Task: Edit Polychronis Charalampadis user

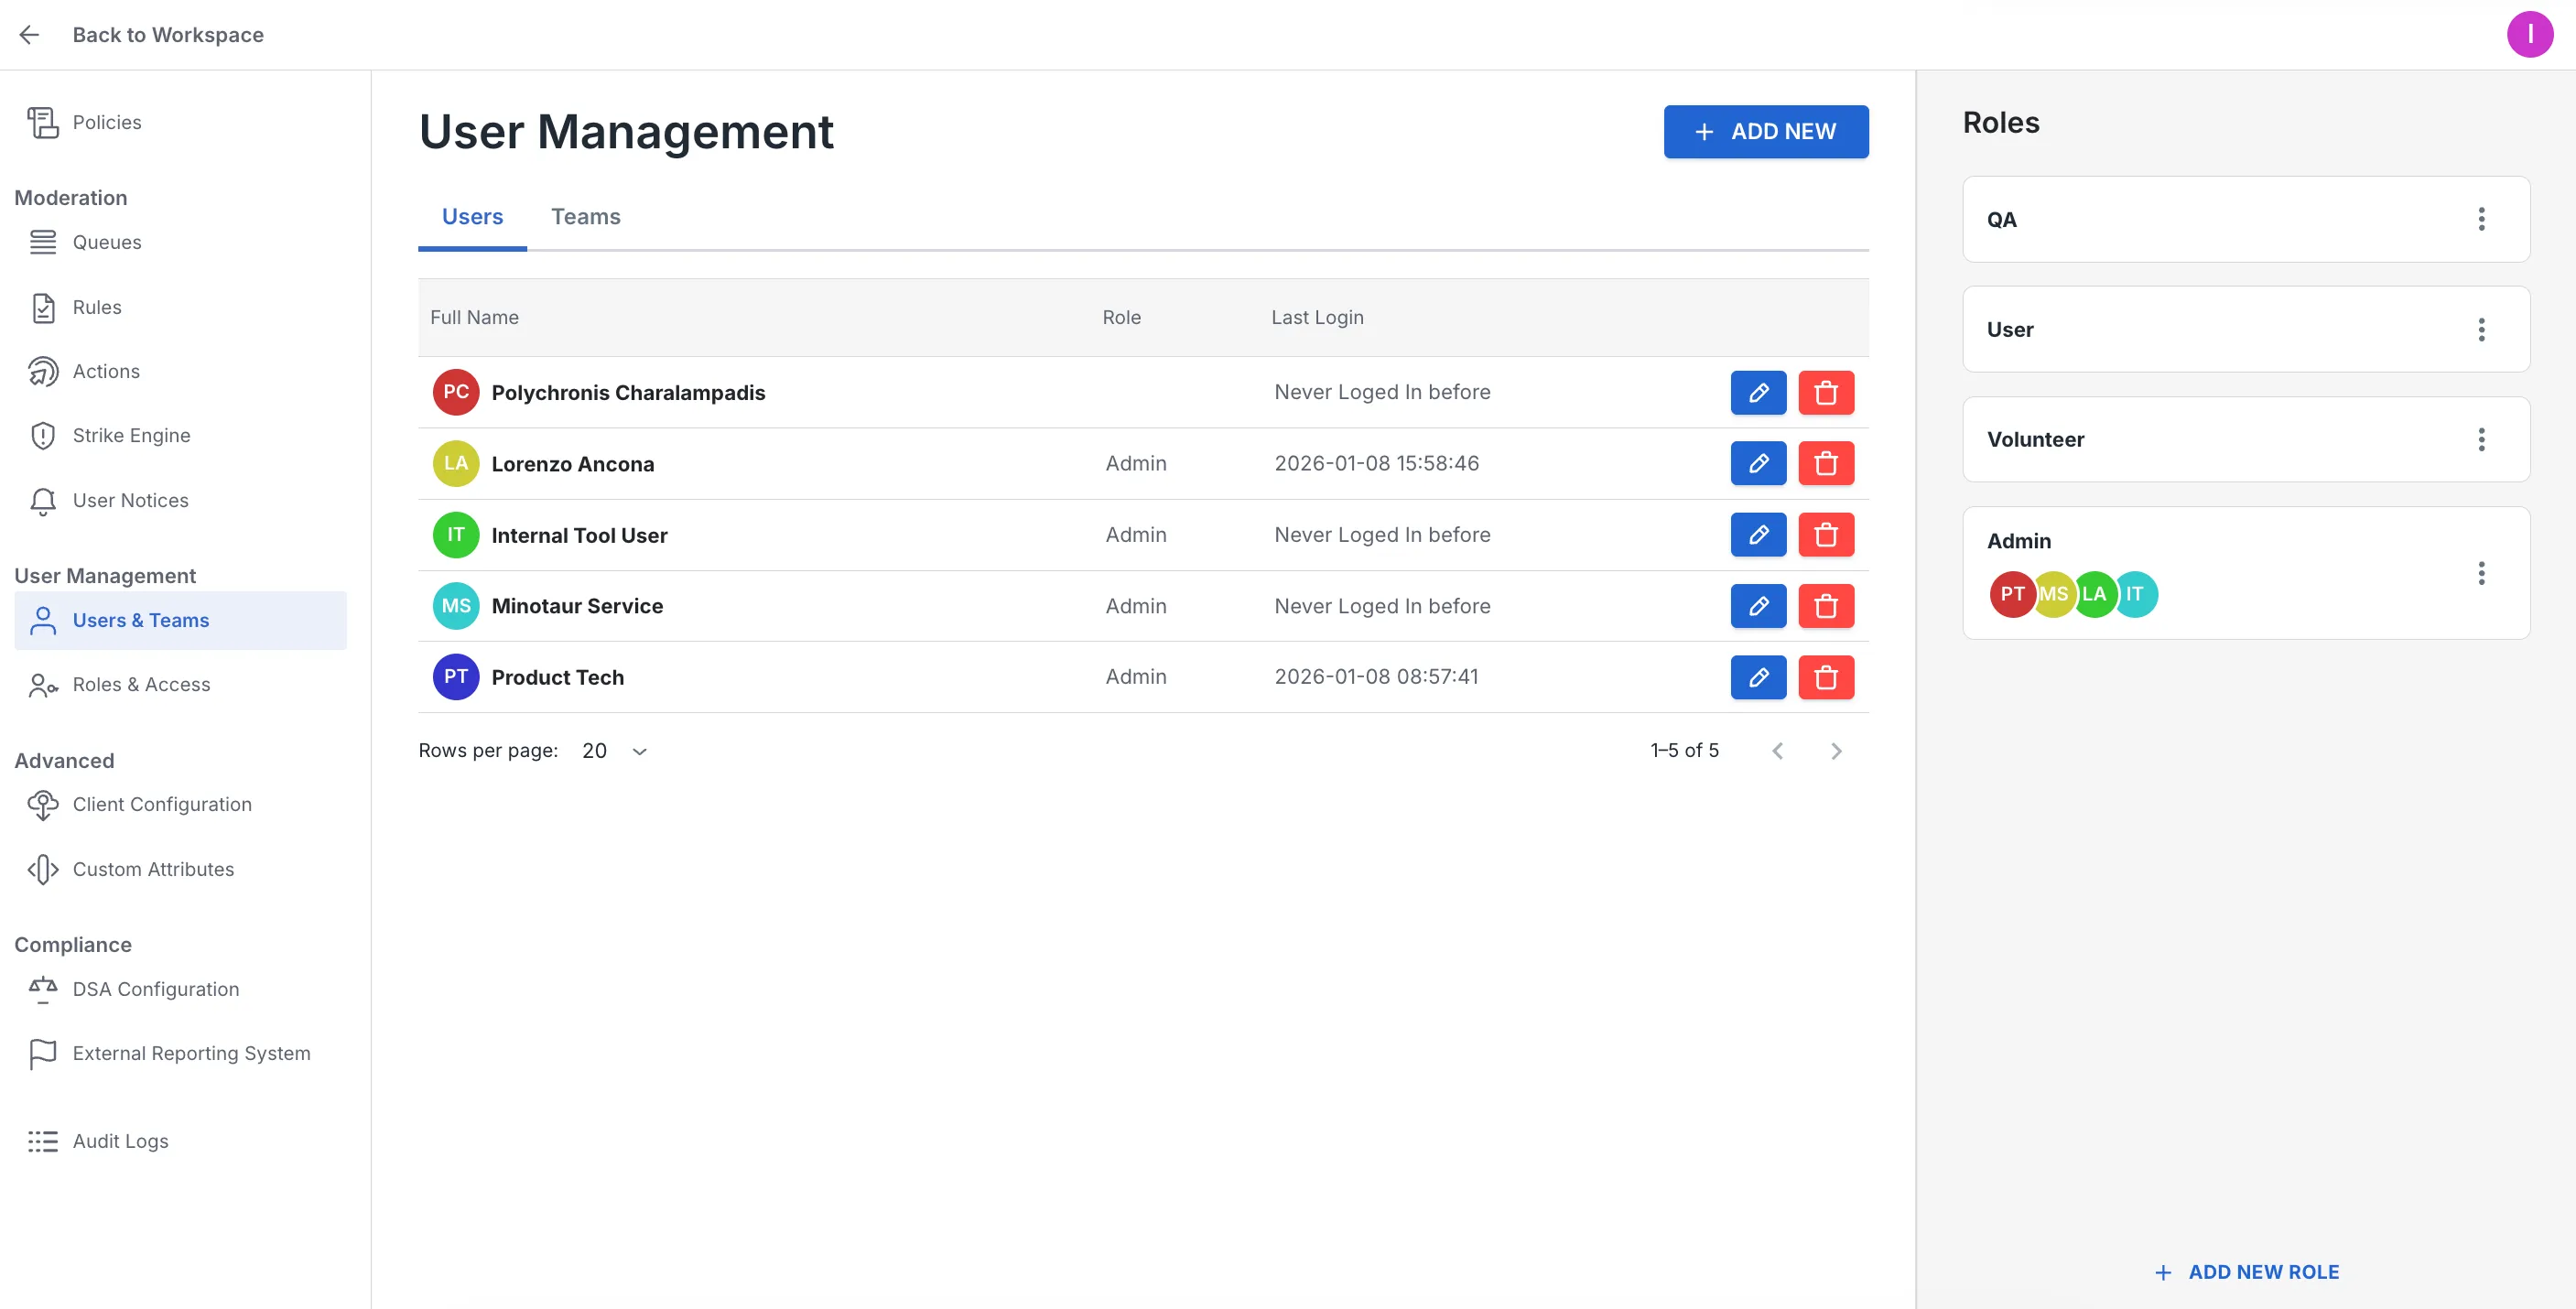Action: coord(1758,392)
